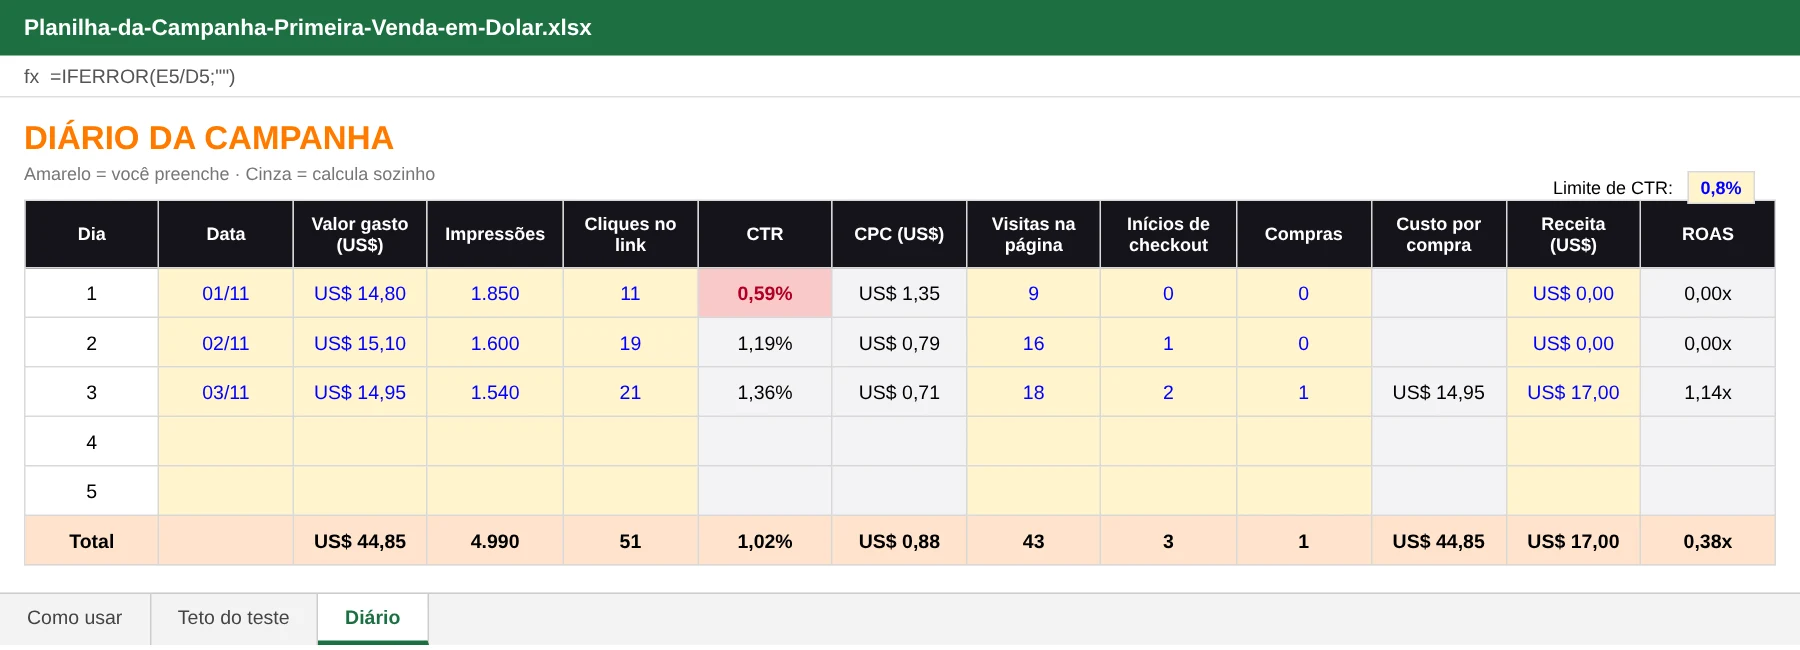Select Cliques no link cell 19
Screen dimensions: 1800x650
[x=630, y=343]
